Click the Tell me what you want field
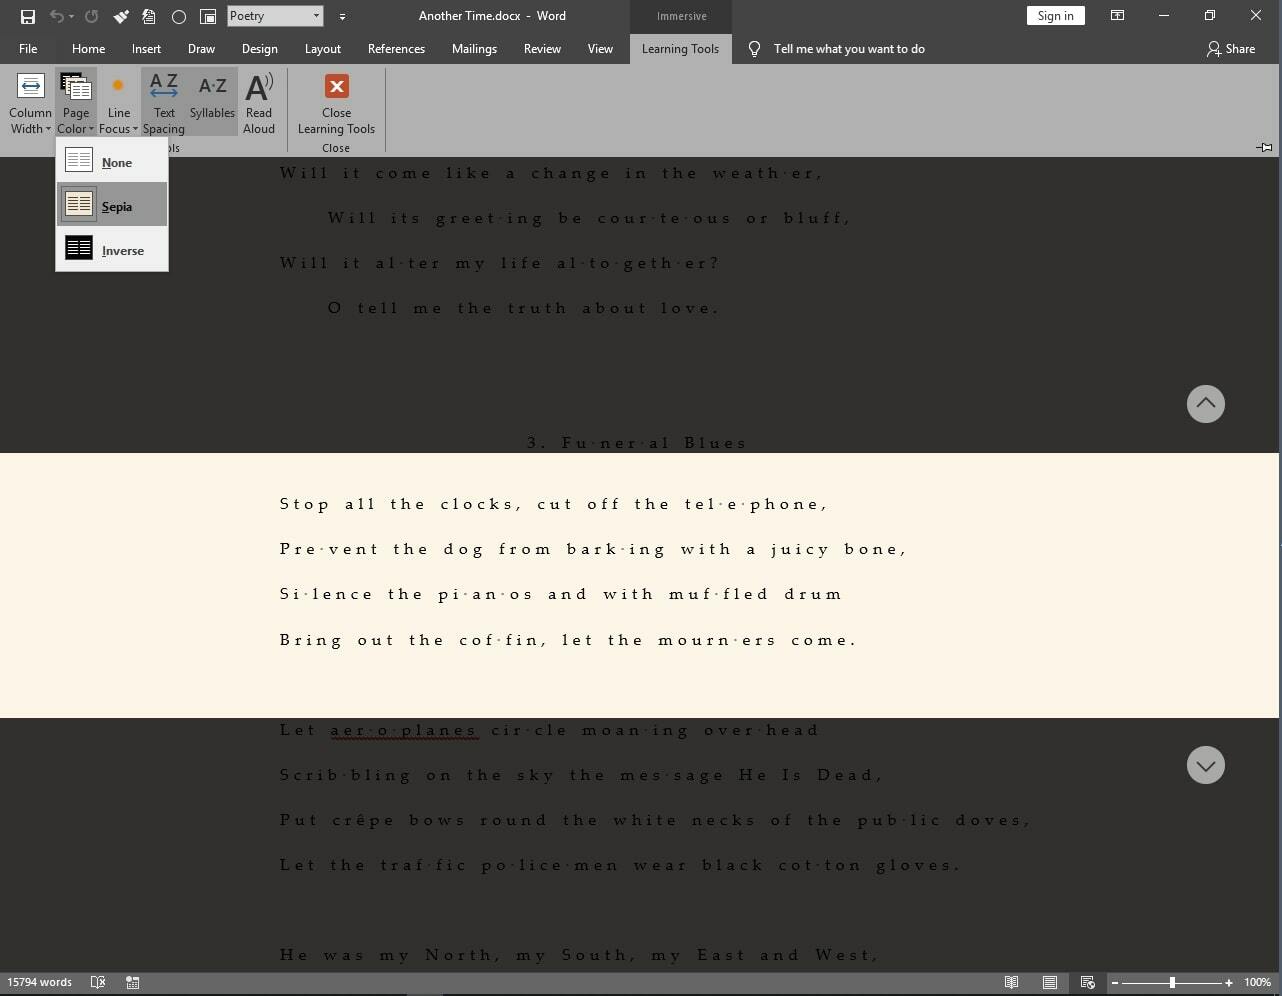 click(848, 48)
